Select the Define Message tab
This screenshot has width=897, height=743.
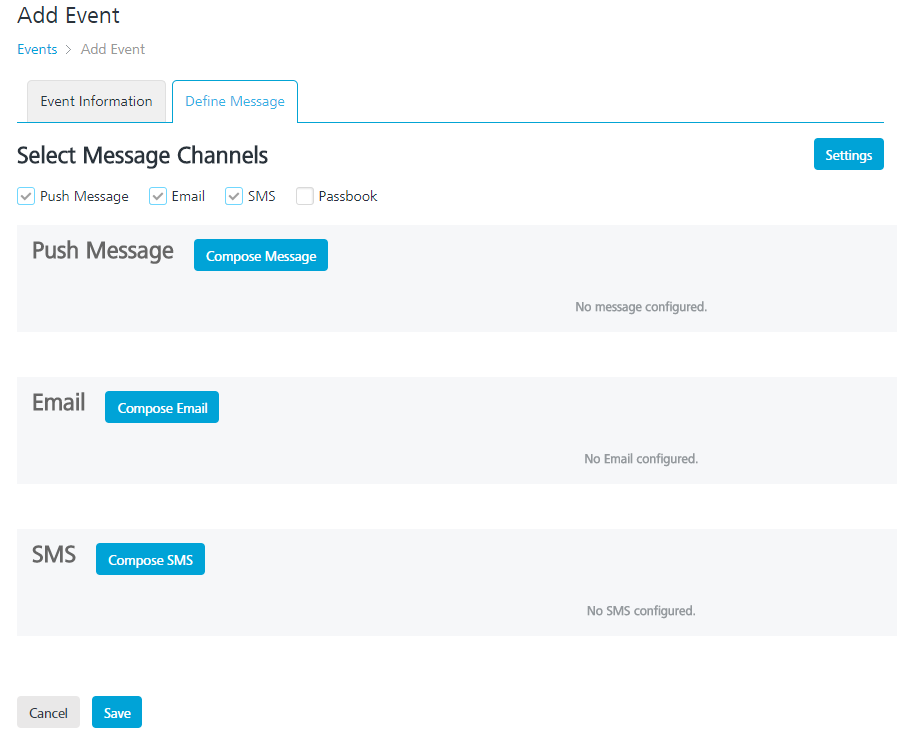tap(235, 101)
